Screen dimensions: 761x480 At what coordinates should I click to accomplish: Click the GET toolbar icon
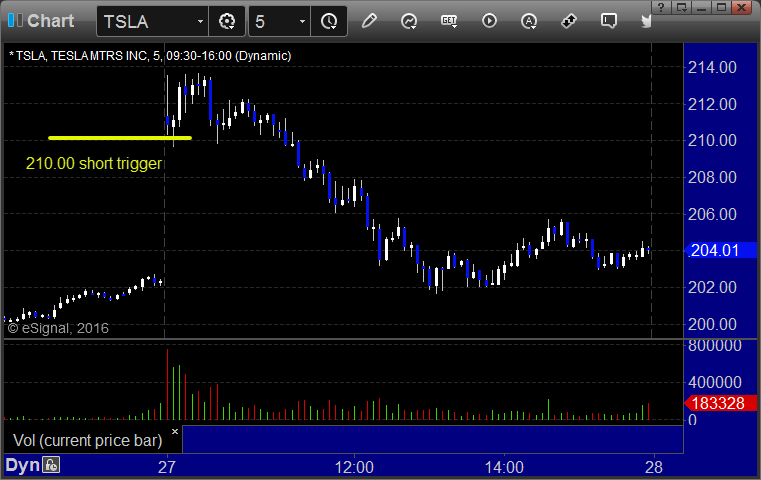pos(449,21)
